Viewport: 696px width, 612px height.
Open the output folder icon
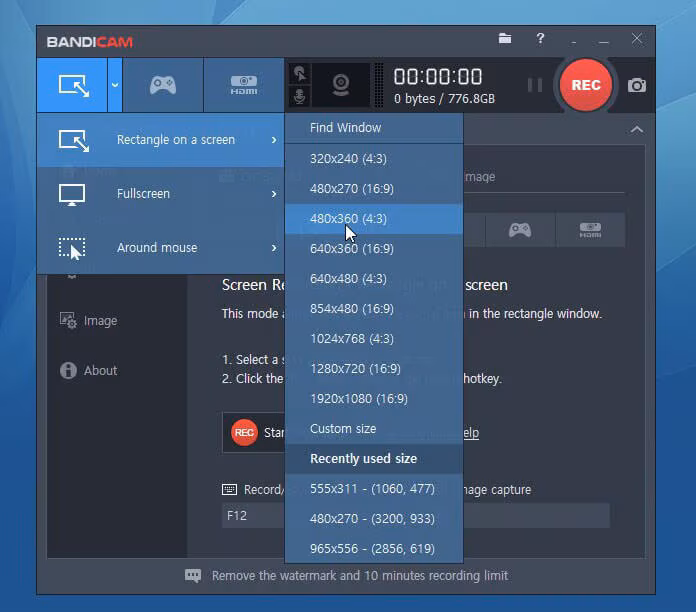(505, 39)
